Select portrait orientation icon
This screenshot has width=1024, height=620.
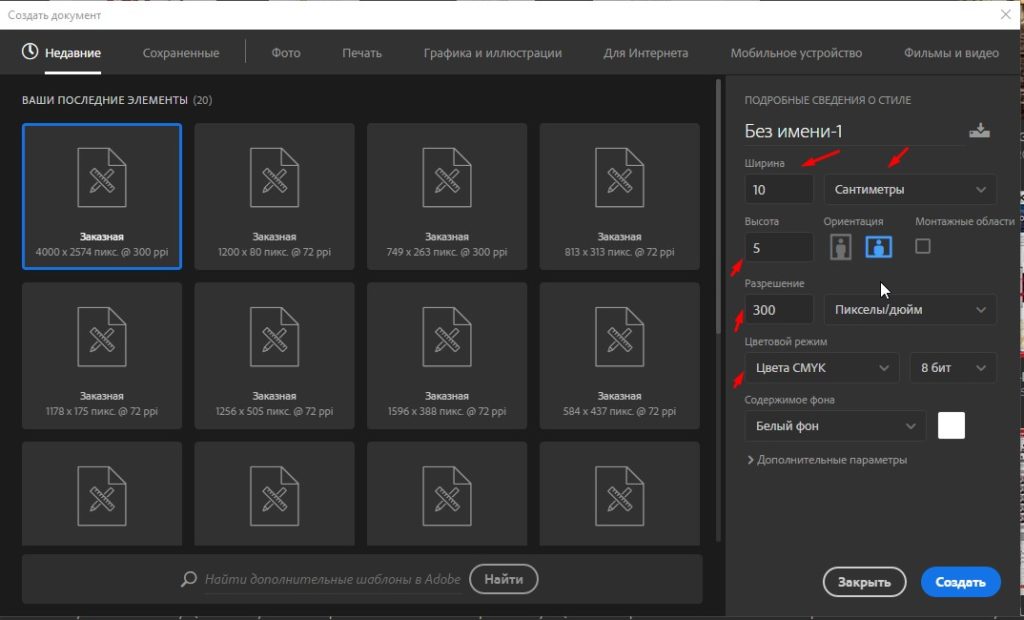[x=841, y=247]
